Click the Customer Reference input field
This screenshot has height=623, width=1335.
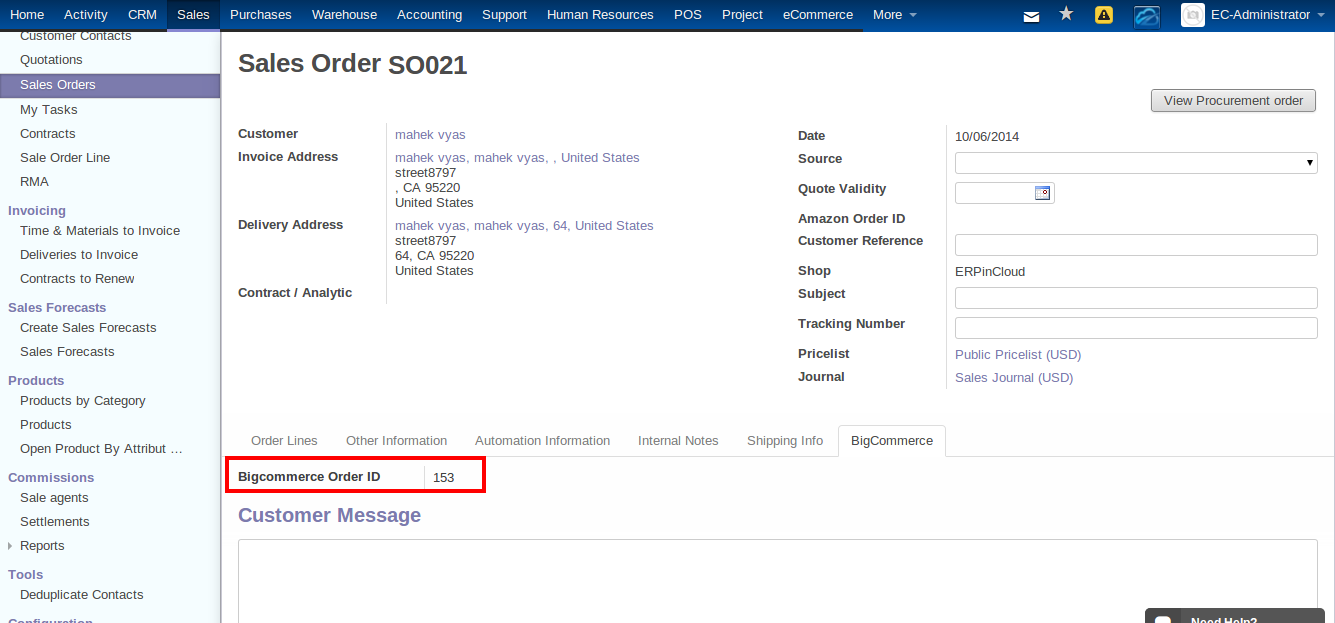coord(1135,244)
